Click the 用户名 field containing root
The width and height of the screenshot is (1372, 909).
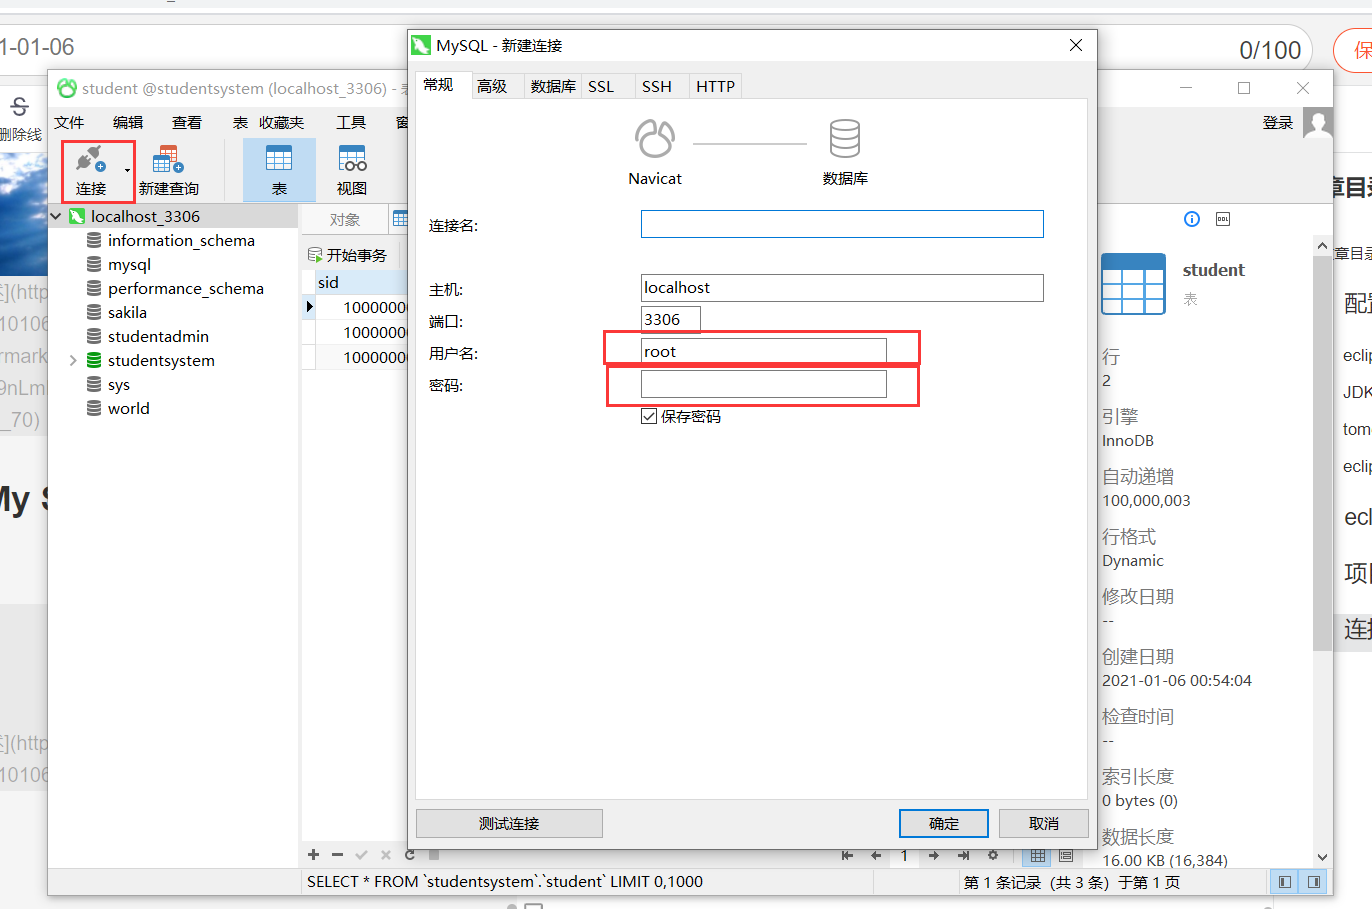764,352
